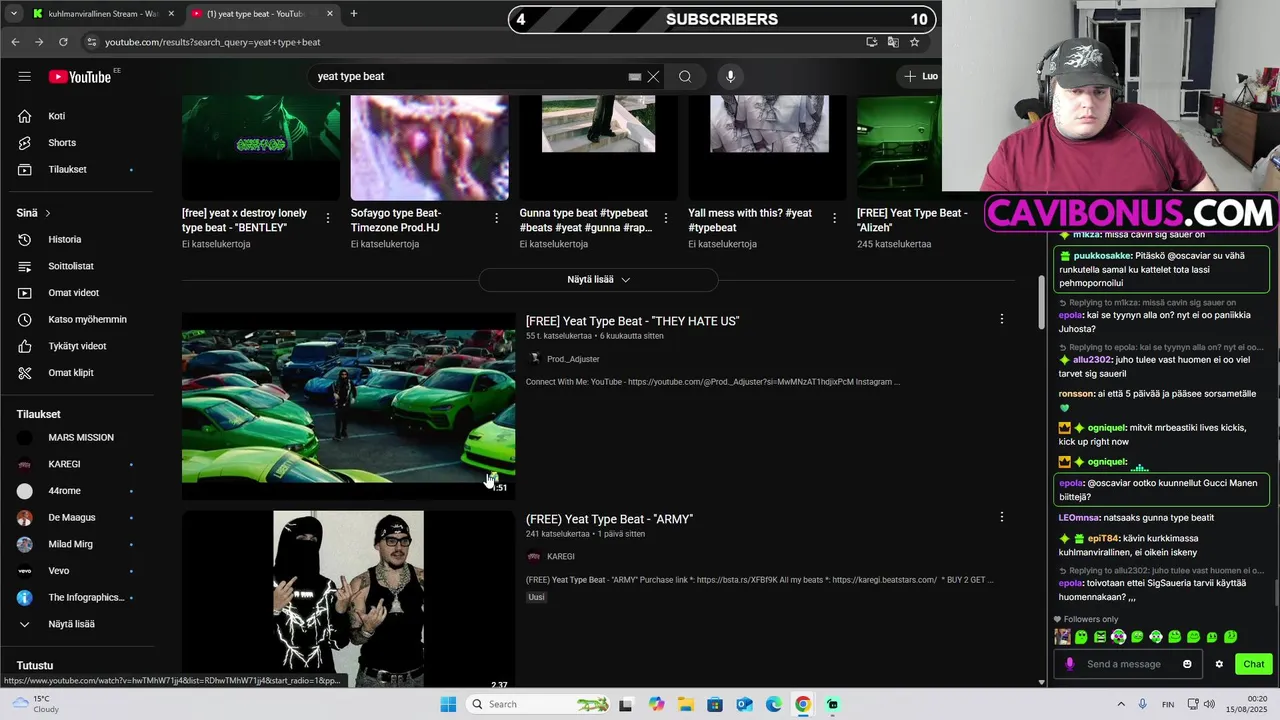Bookmark this page with star icon
The image size is (1280, 720).
[914, 42]
